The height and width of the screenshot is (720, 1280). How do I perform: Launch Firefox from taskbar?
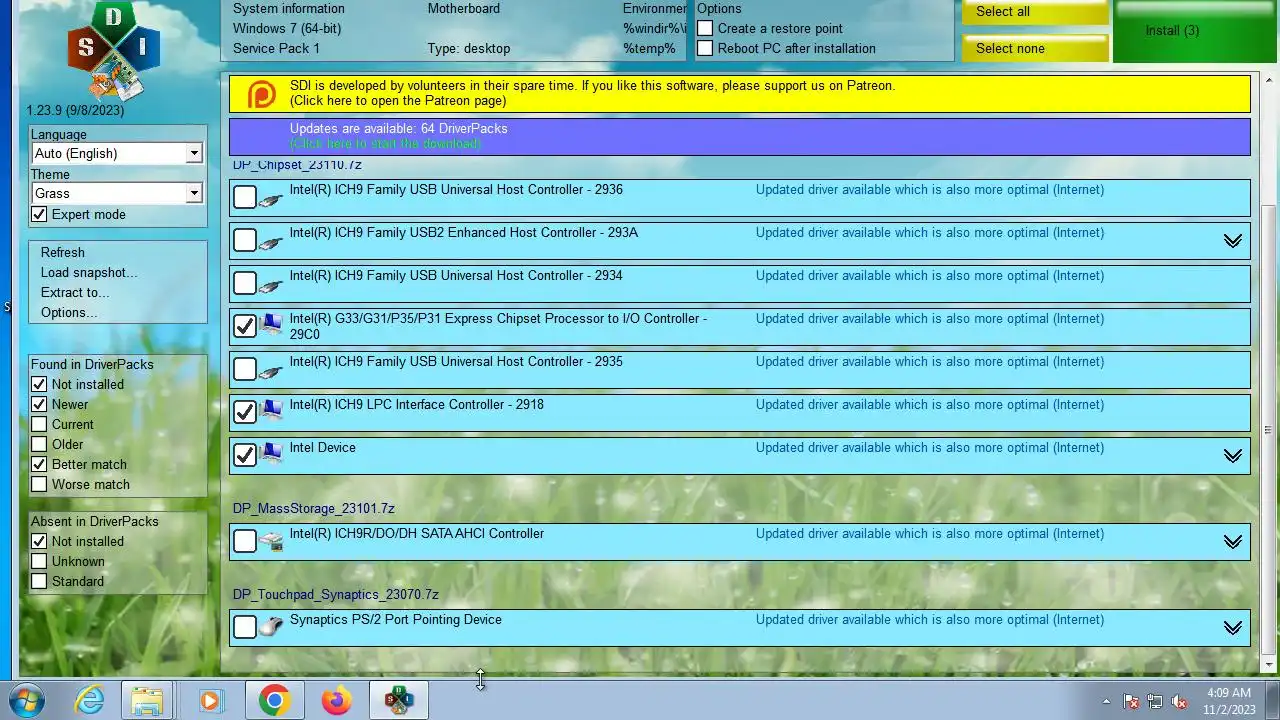click(x=336, y=700)
